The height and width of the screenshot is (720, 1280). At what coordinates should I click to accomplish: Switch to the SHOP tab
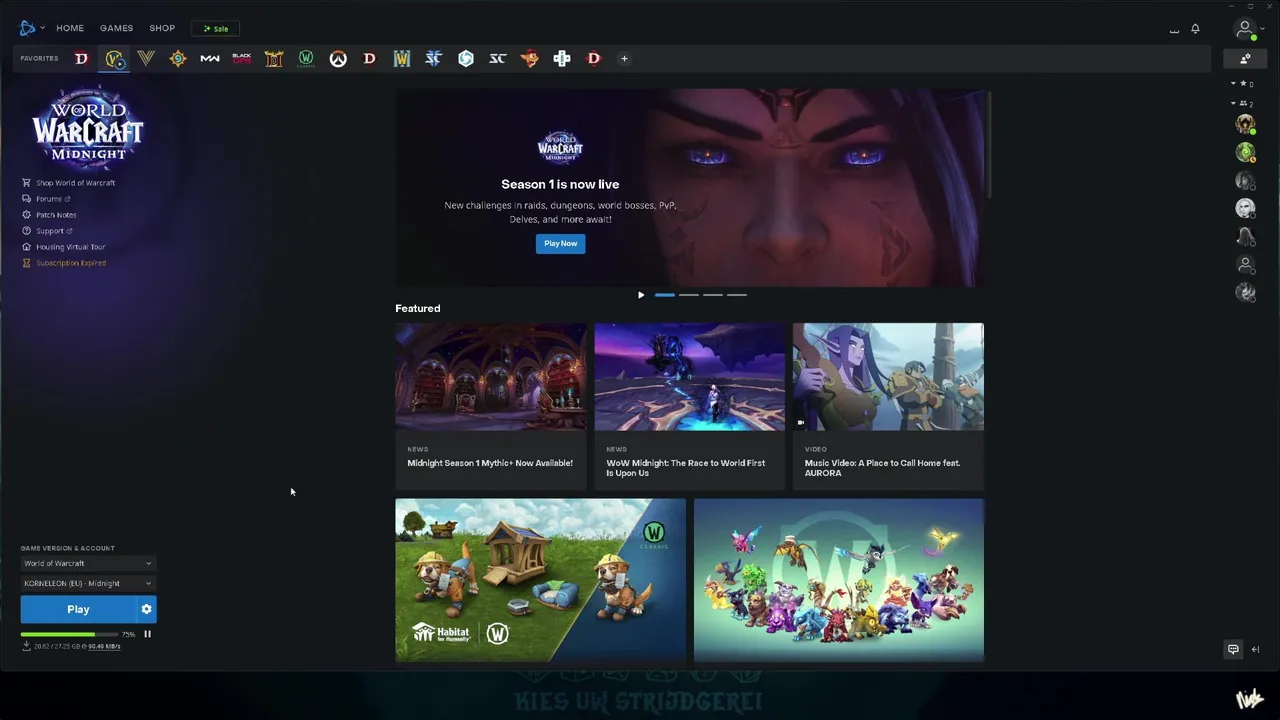pos(162,28)
